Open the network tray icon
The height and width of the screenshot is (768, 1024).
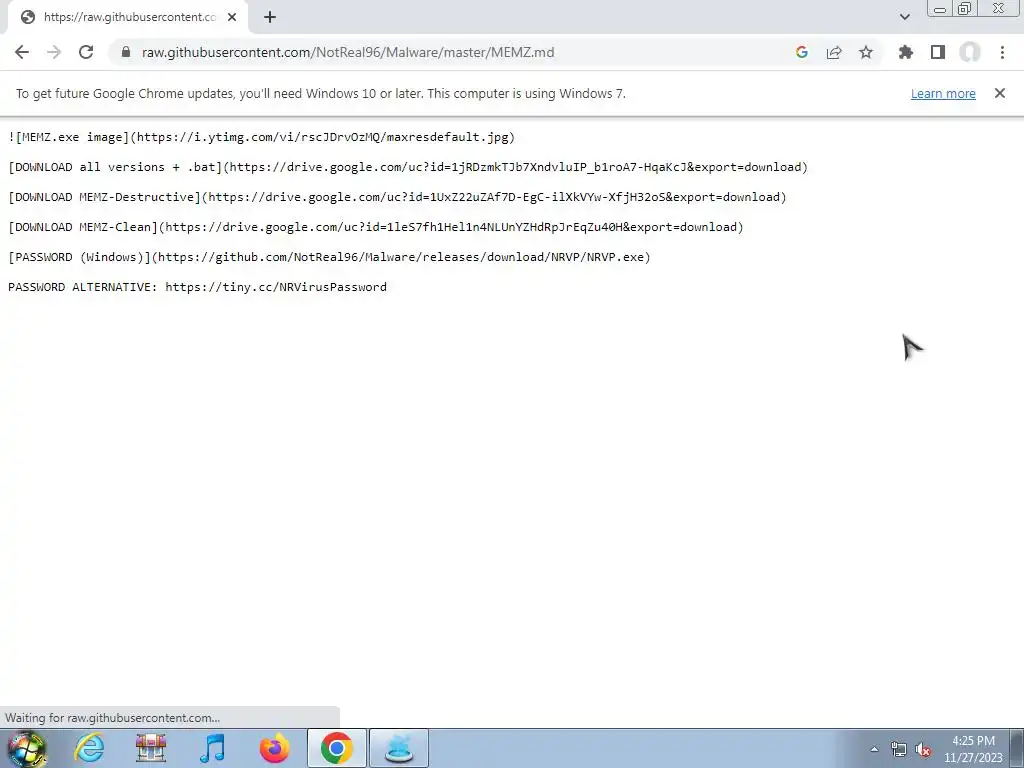(899, 750)
